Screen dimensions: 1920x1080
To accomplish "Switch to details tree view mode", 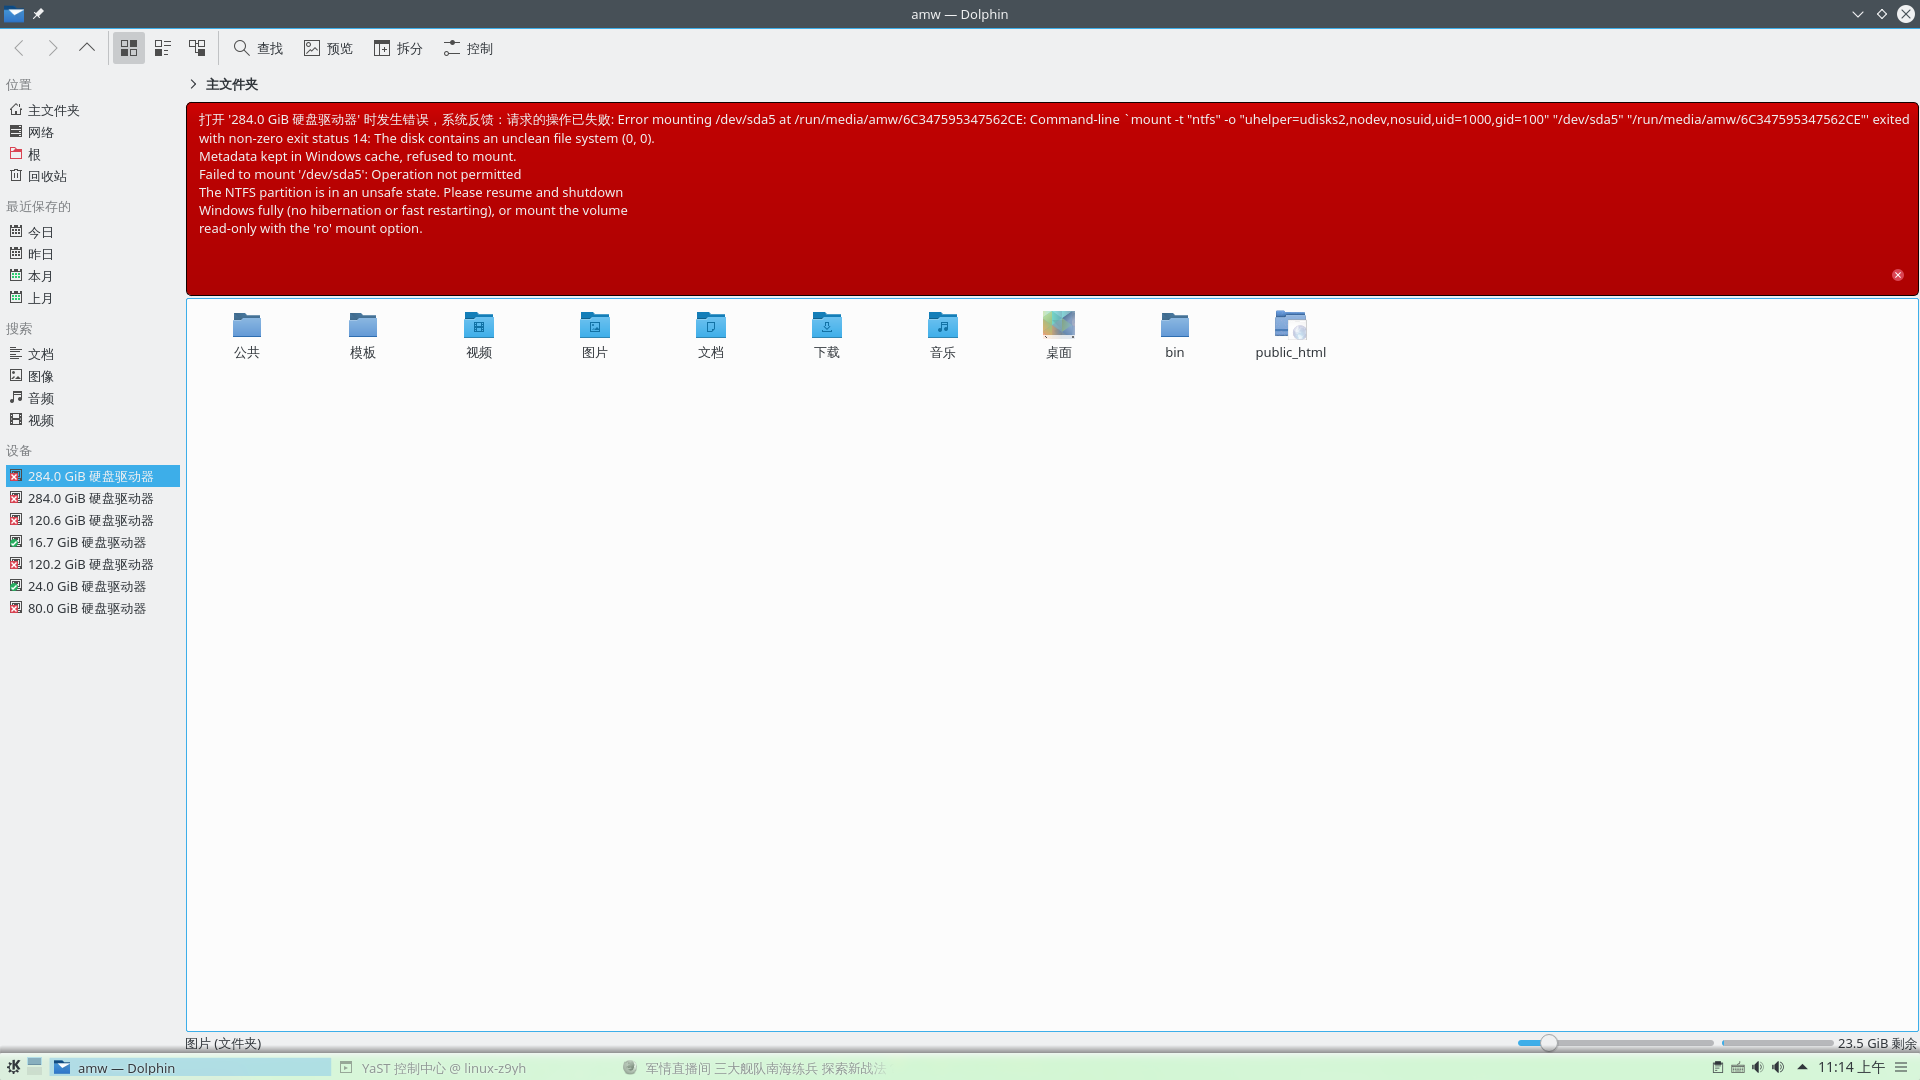I will pos(197,48).
